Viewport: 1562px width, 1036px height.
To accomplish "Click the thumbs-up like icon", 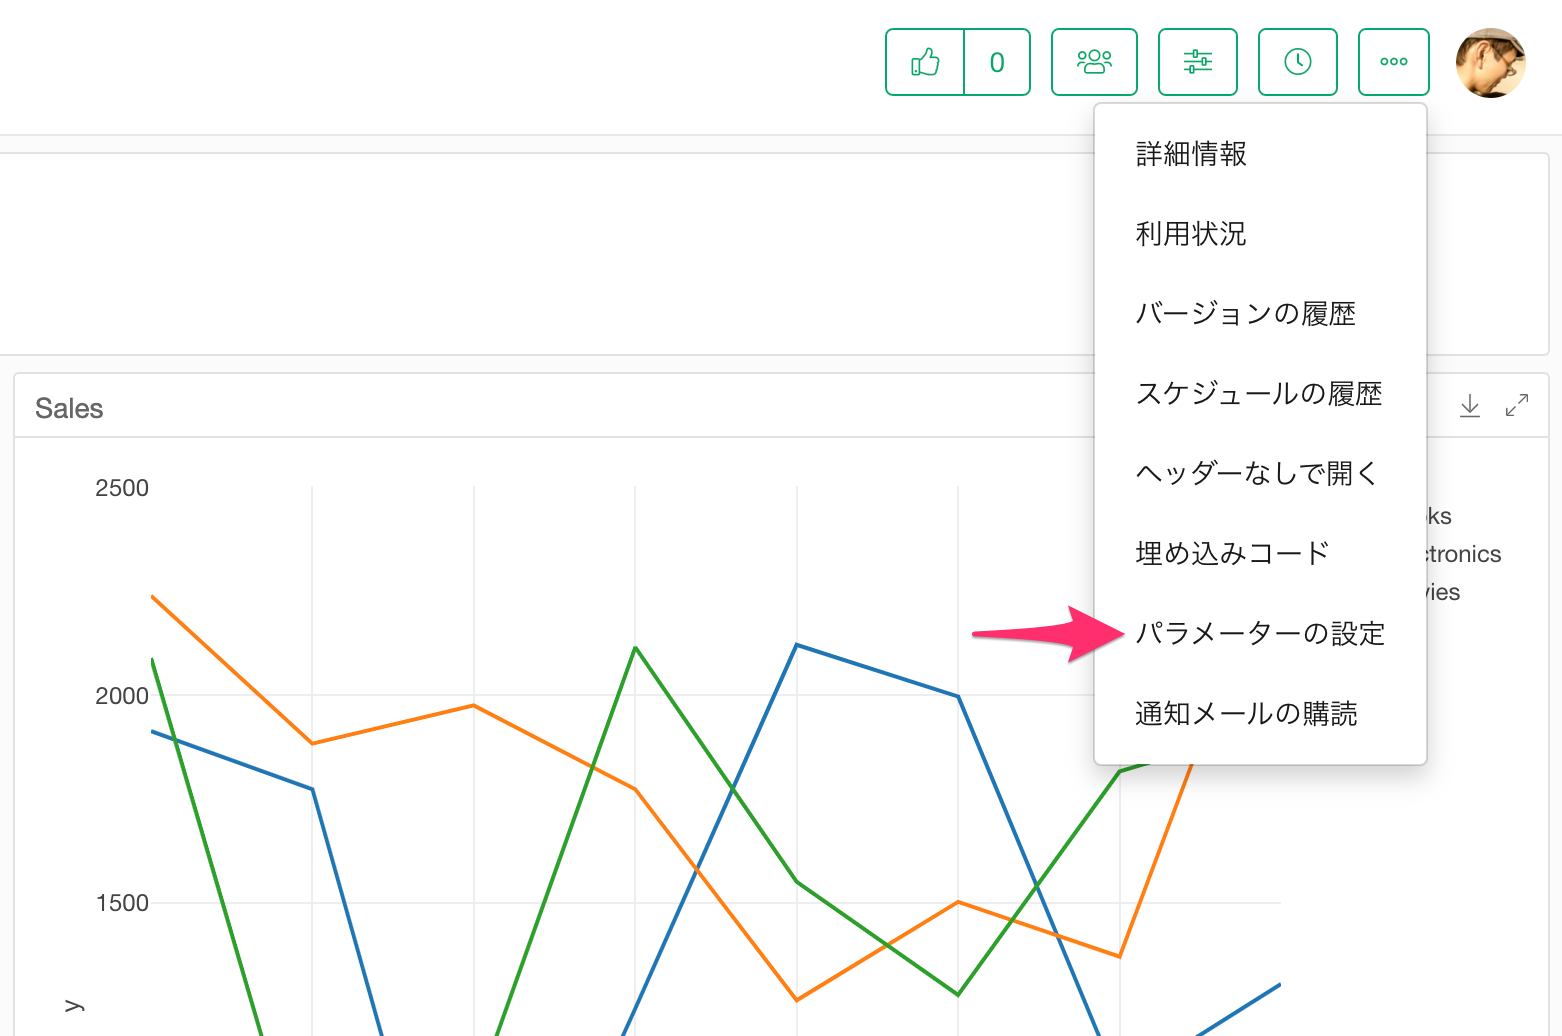I will click(x=925, y=62).
